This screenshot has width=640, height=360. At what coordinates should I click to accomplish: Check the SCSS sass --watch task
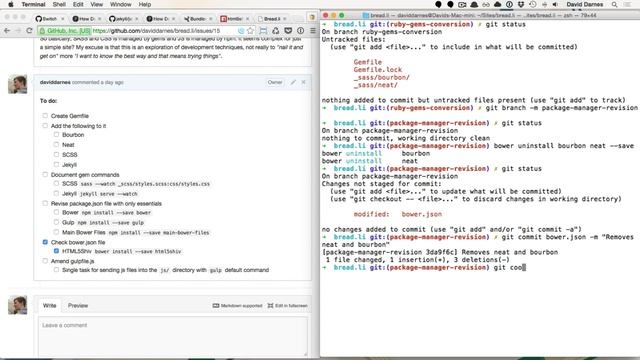click(x=56, y=183)
